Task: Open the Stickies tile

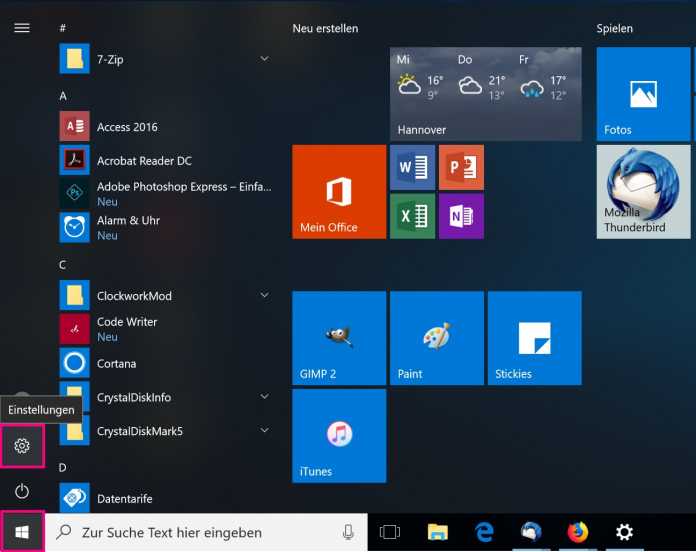Action: point(535,338)
